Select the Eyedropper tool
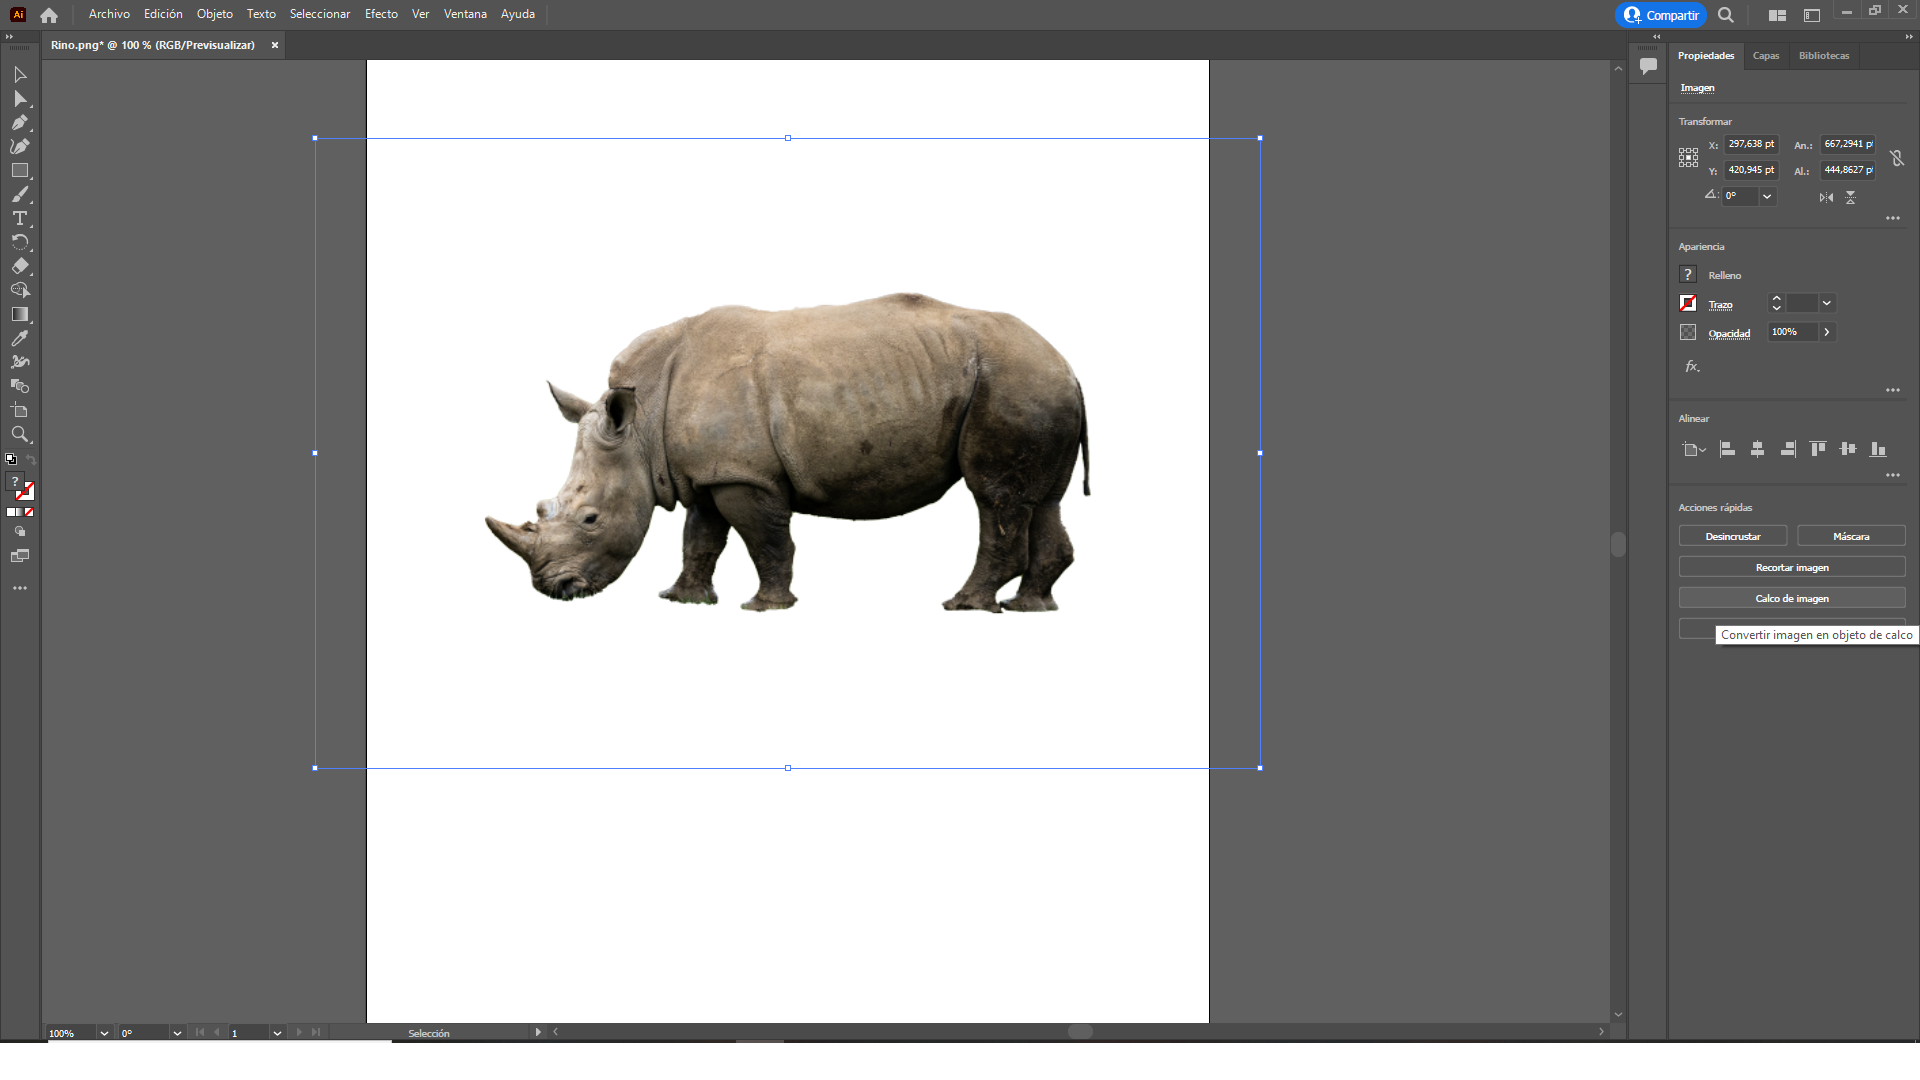The height and width of the screenshot is (1080, 1920). 19,339
